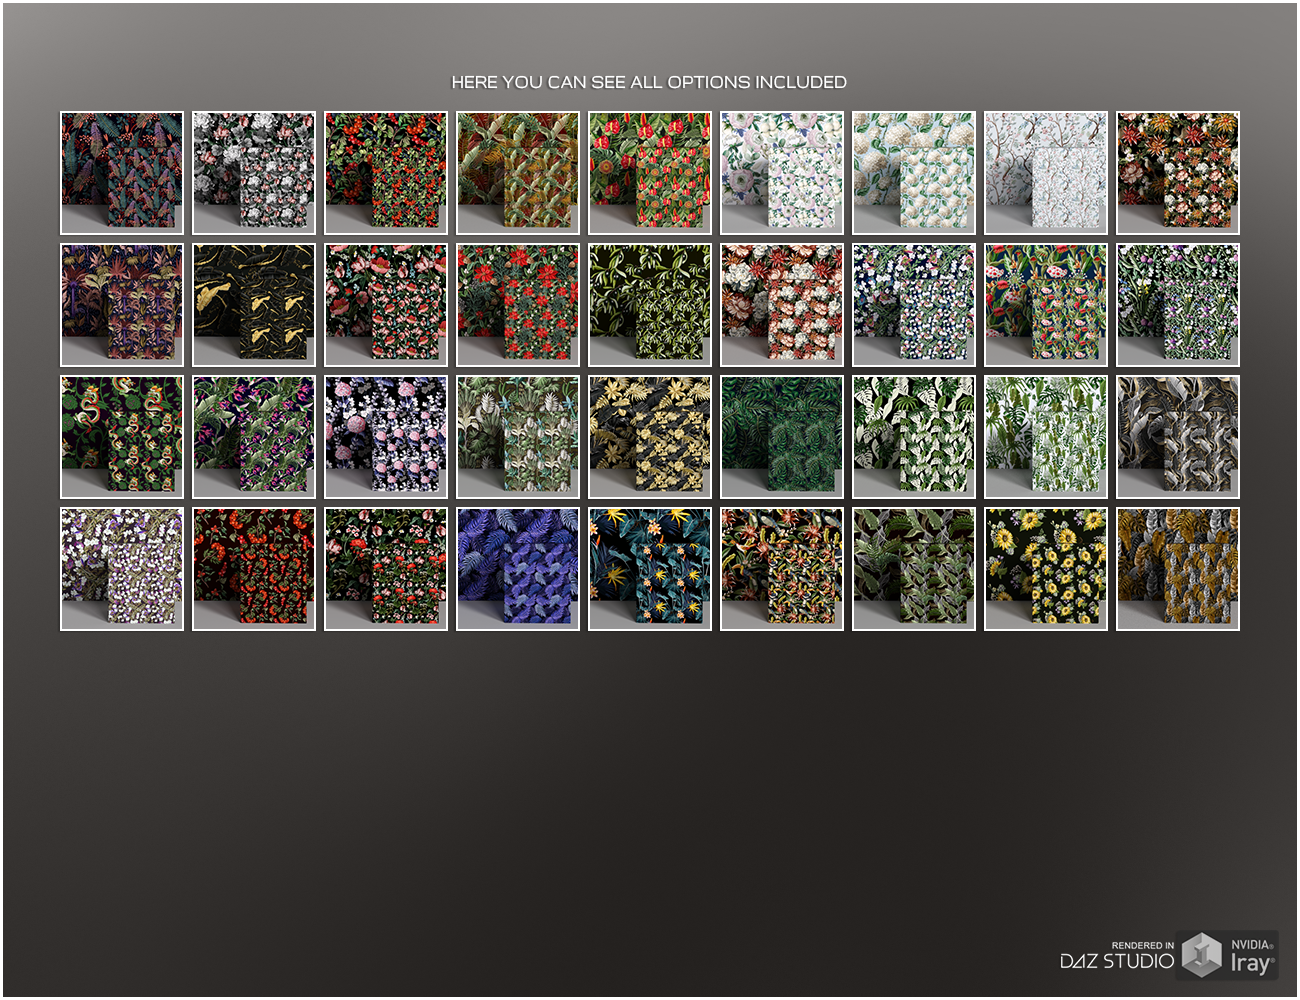
Task: Choose the tiny white flowers on navy pattern
Action: (914, 305)
